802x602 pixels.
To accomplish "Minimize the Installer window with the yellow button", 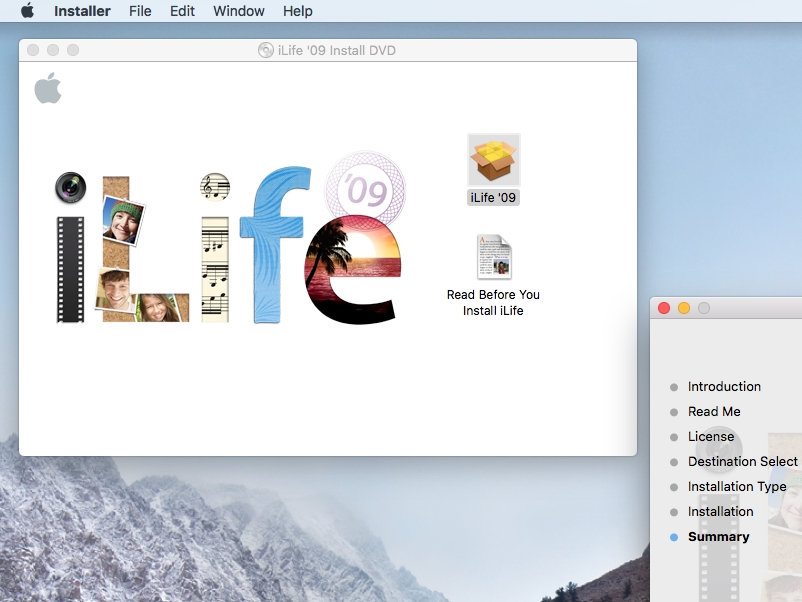I will 684,308.
